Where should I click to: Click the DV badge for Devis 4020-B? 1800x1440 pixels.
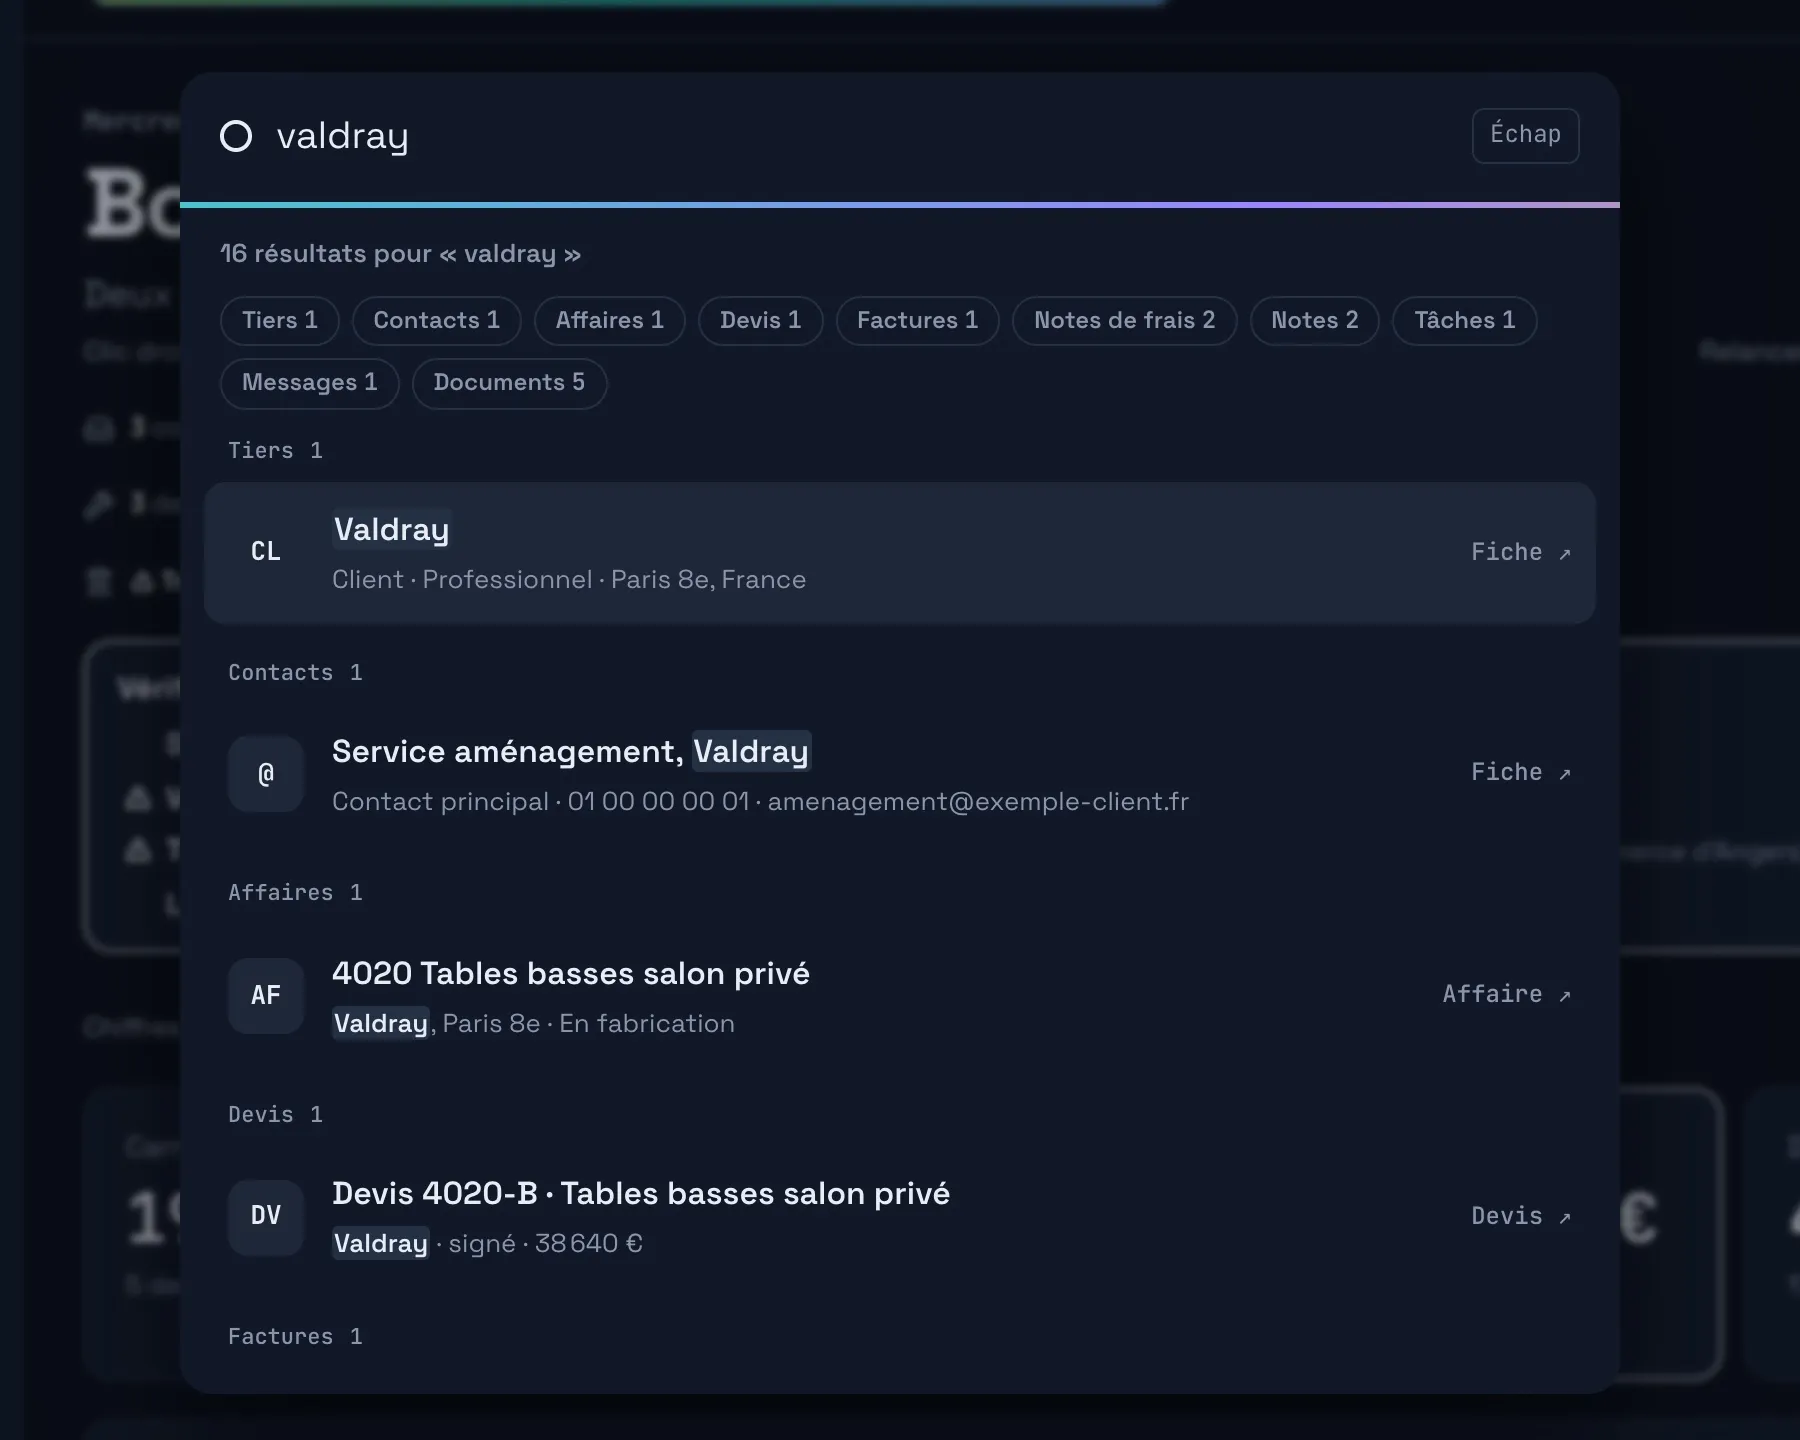click(266, 1216)
